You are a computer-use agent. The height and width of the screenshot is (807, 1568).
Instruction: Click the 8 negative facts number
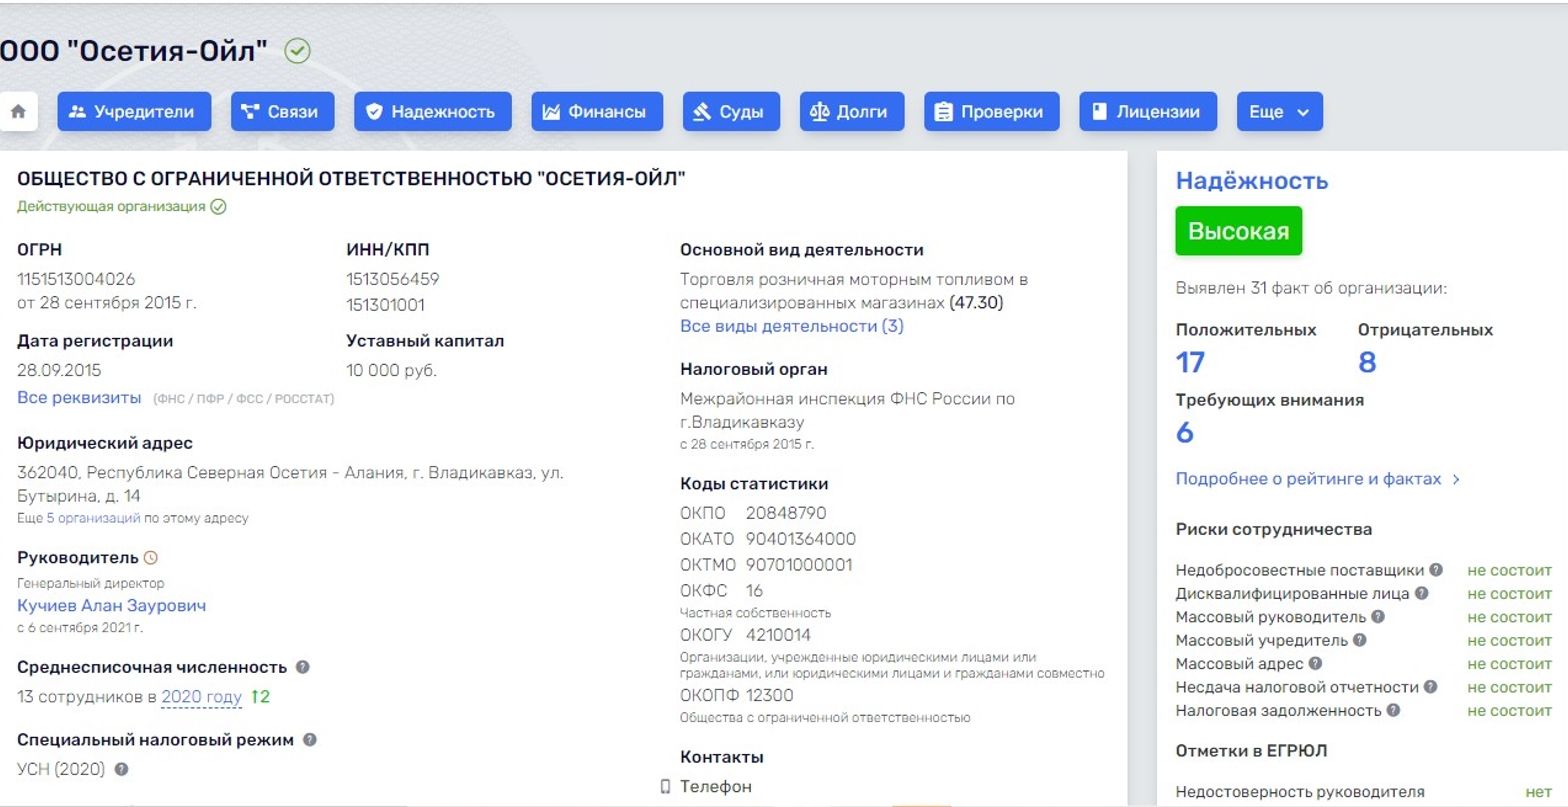tap(1367, 362)
